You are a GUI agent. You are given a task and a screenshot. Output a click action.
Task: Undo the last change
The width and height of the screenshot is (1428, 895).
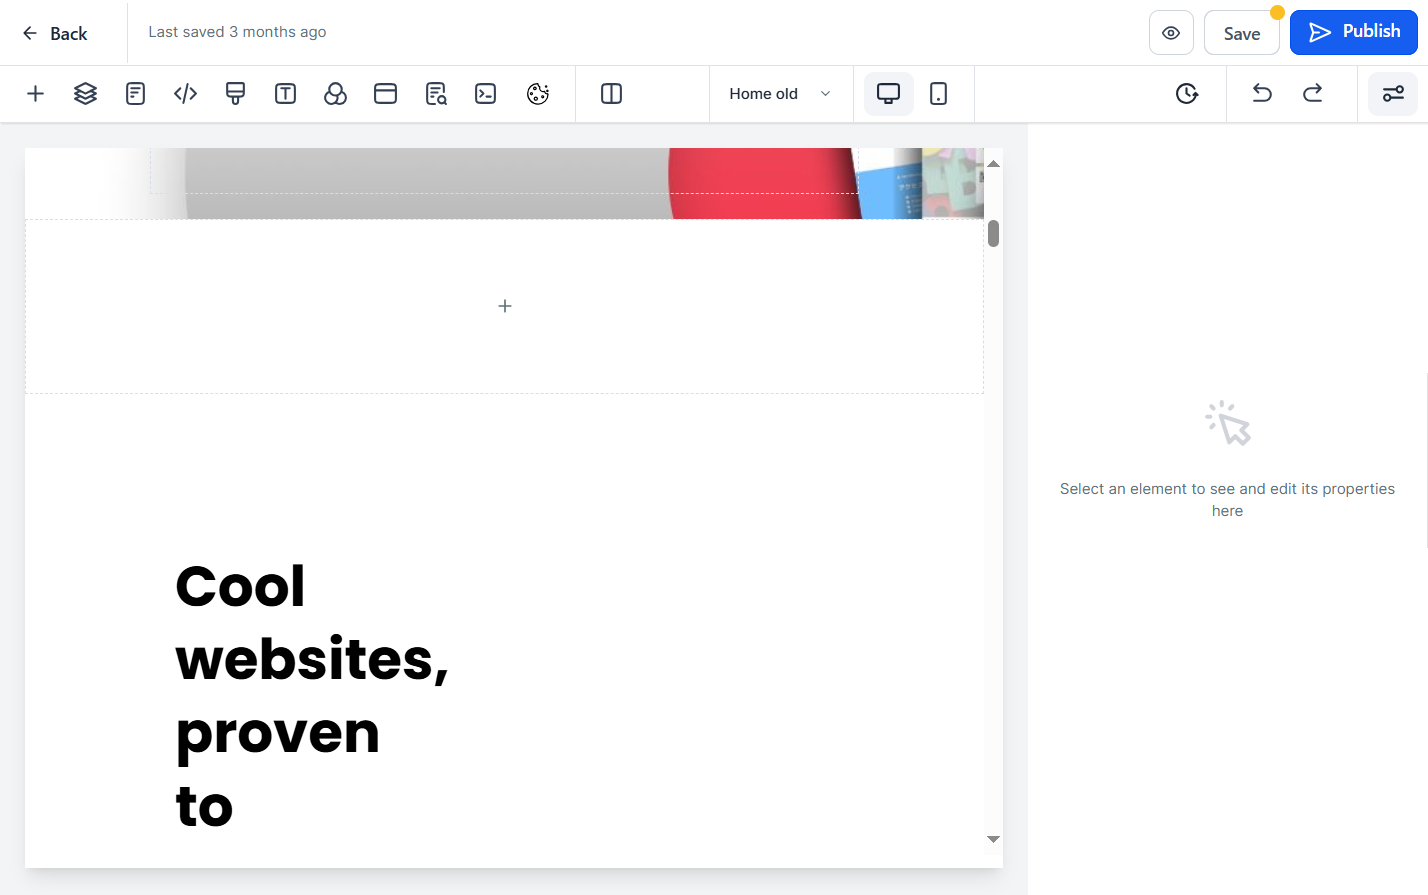click(1262, 94)
